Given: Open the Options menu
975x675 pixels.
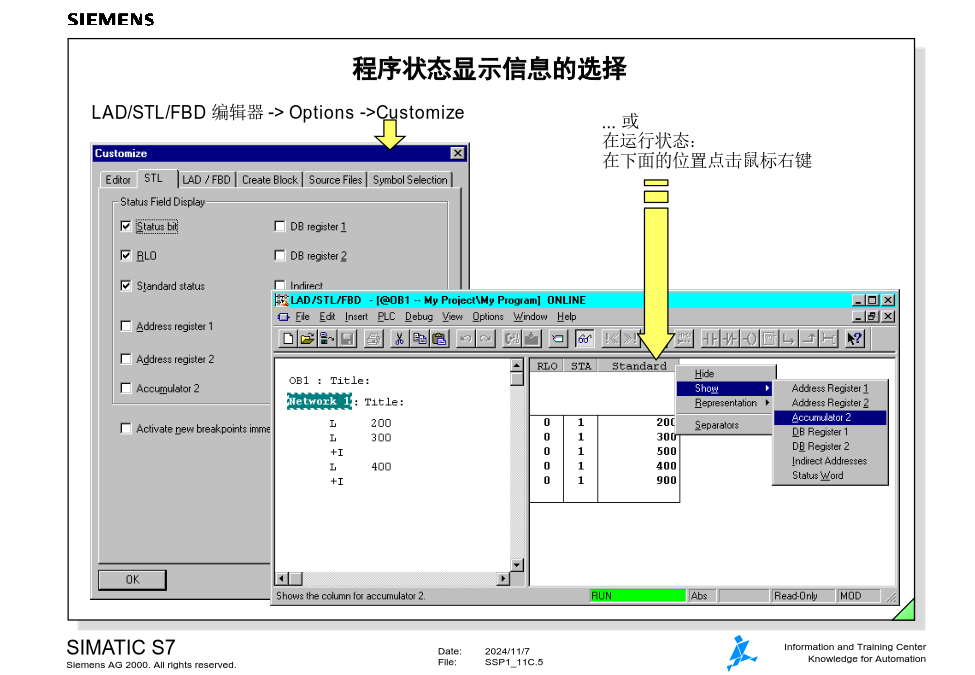Looking at the screenshot, I should click(488, 317).
